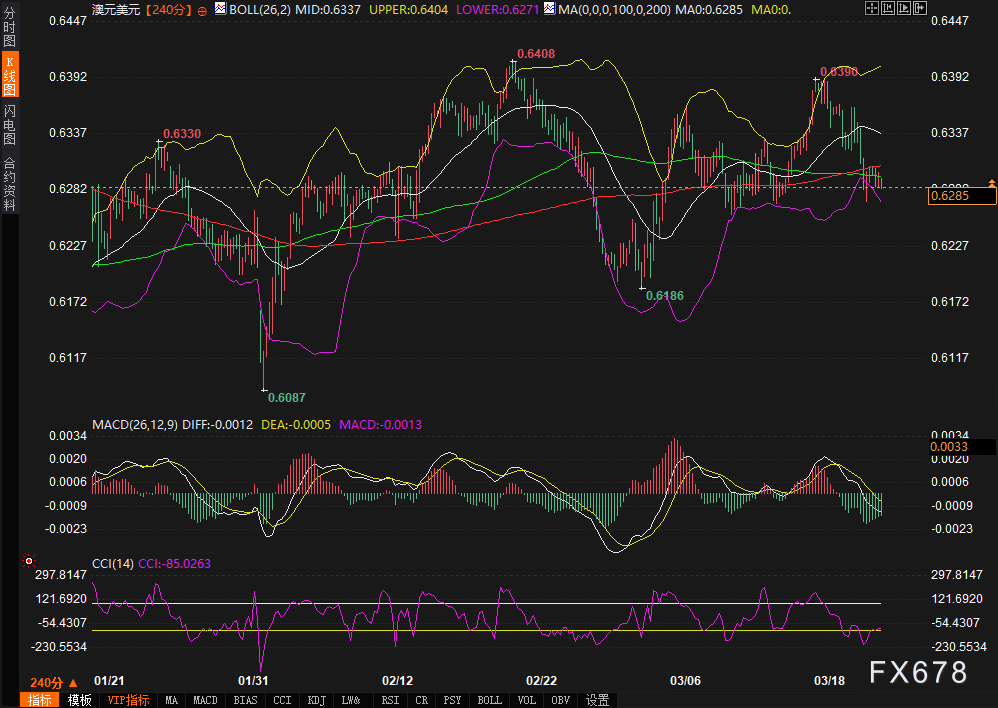Click the scroll-chart-right play axis icon

pos(904,8)
